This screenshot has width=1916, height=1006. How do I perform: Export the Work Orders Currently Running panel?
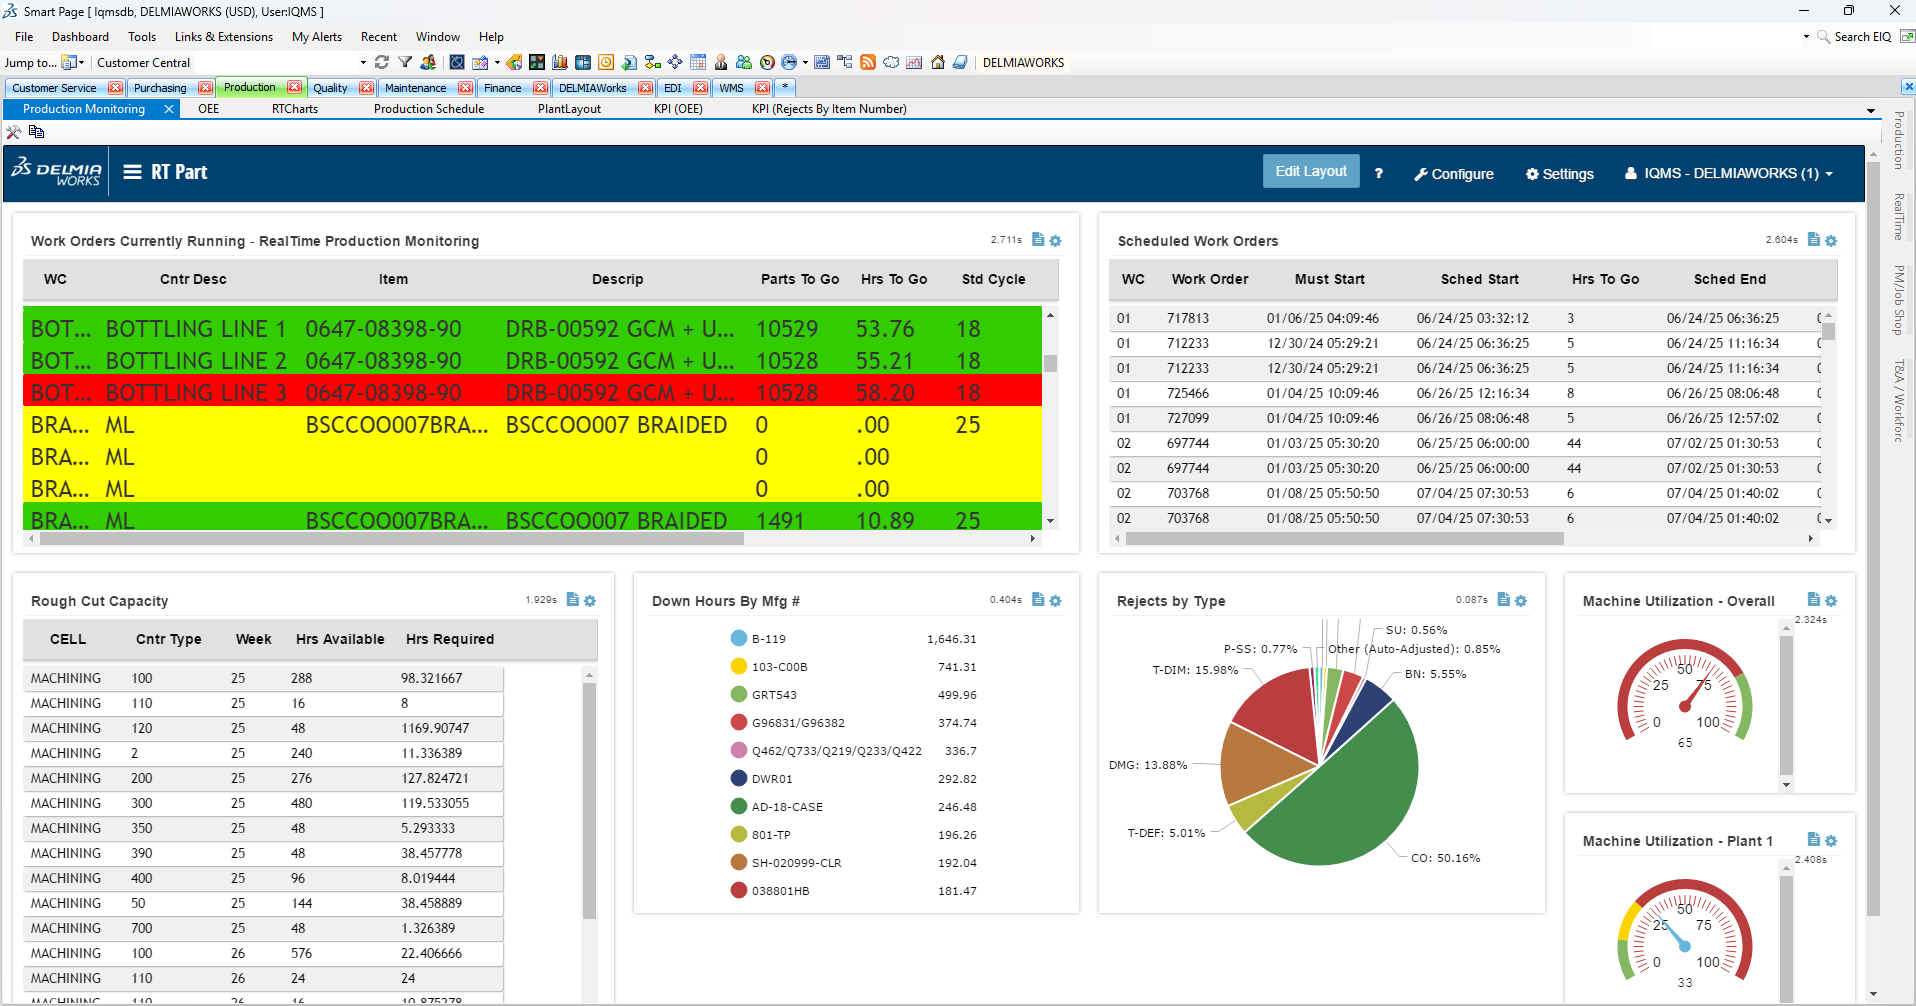click(1038, 240)
